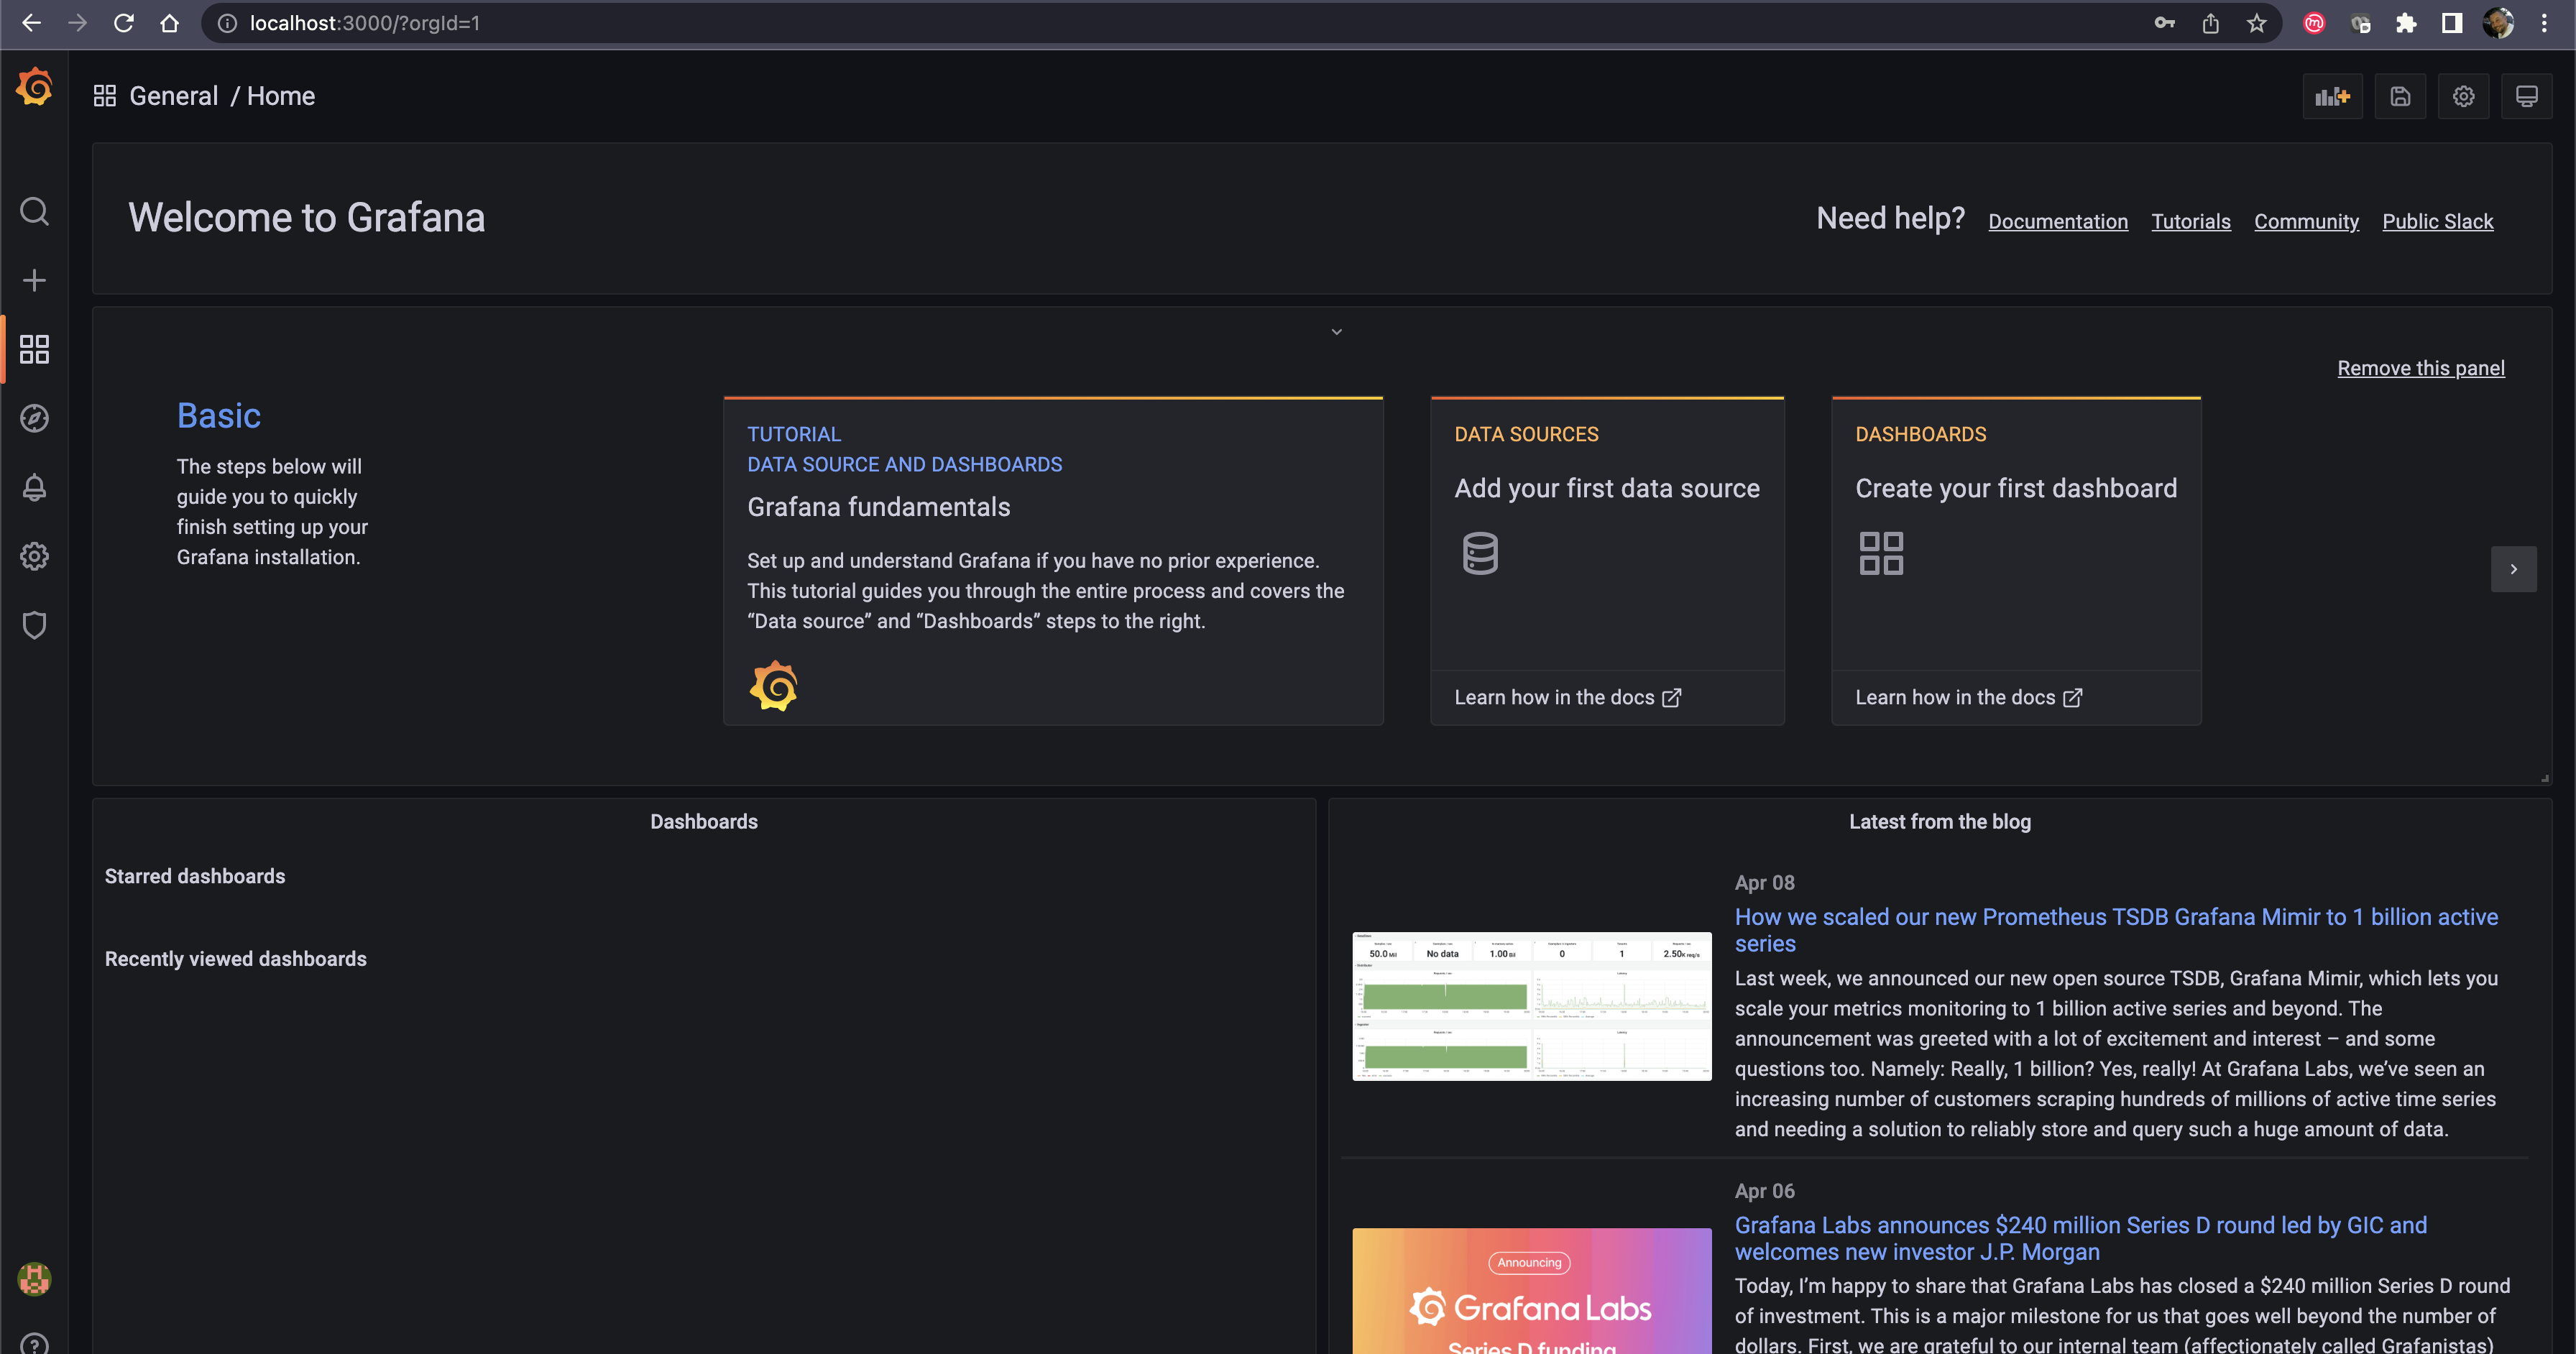Open Learn how in docs for dashboards
The height and width of the screenshot is (1354, 2576).
[x=1968, y=697]
